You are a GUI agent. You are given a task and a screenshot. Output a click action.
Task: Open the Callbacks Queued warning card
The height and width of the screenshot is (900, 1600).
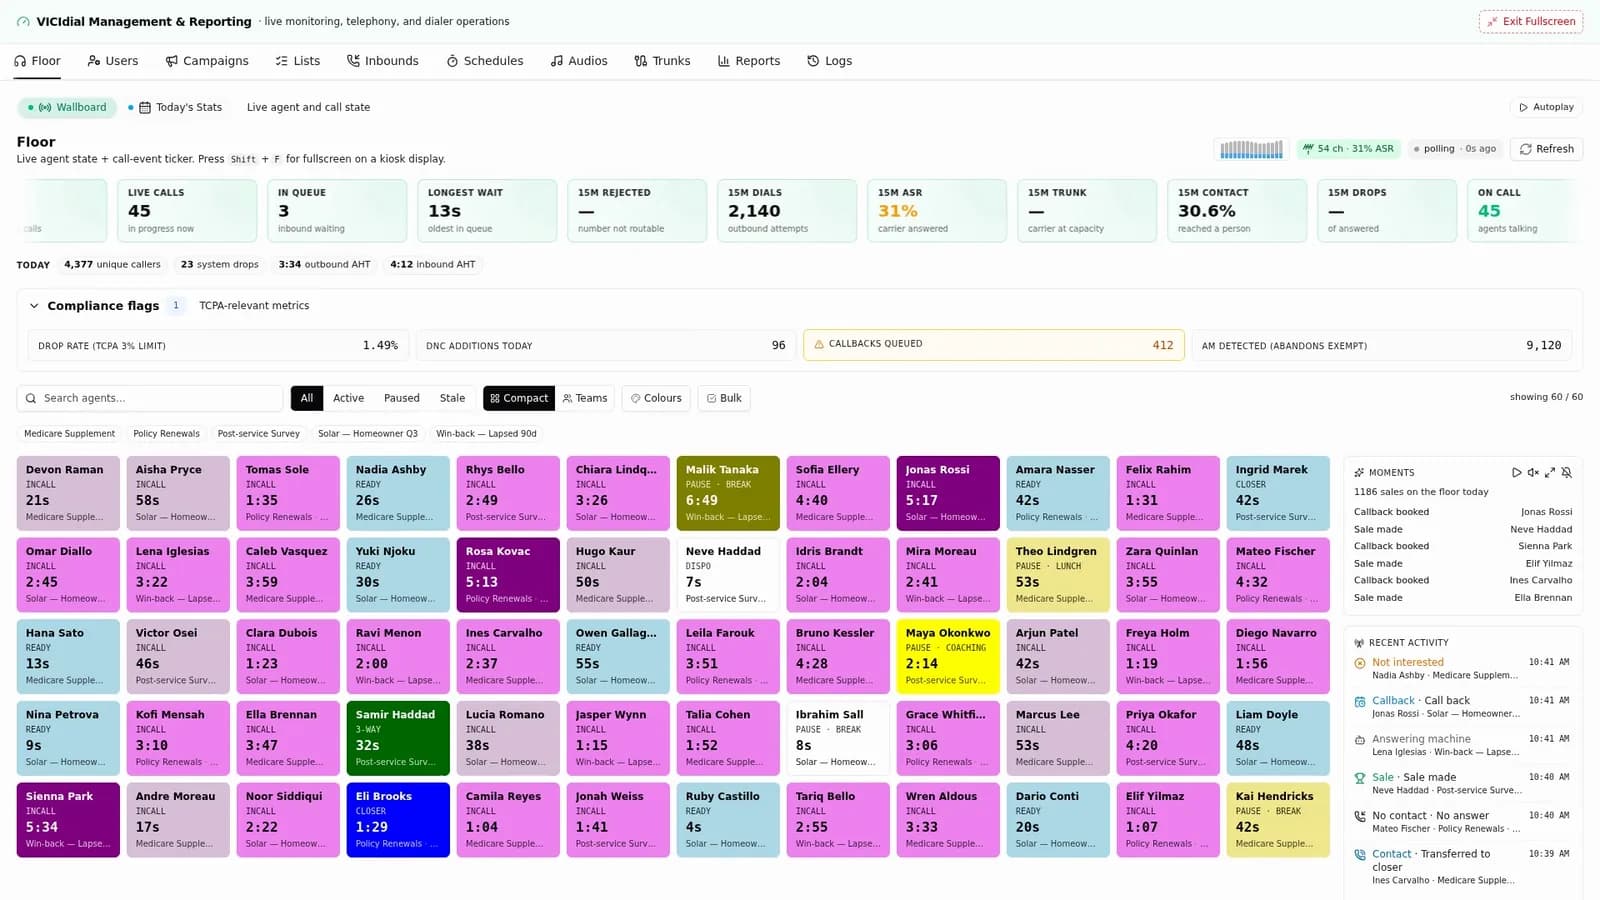click(994, 345)
